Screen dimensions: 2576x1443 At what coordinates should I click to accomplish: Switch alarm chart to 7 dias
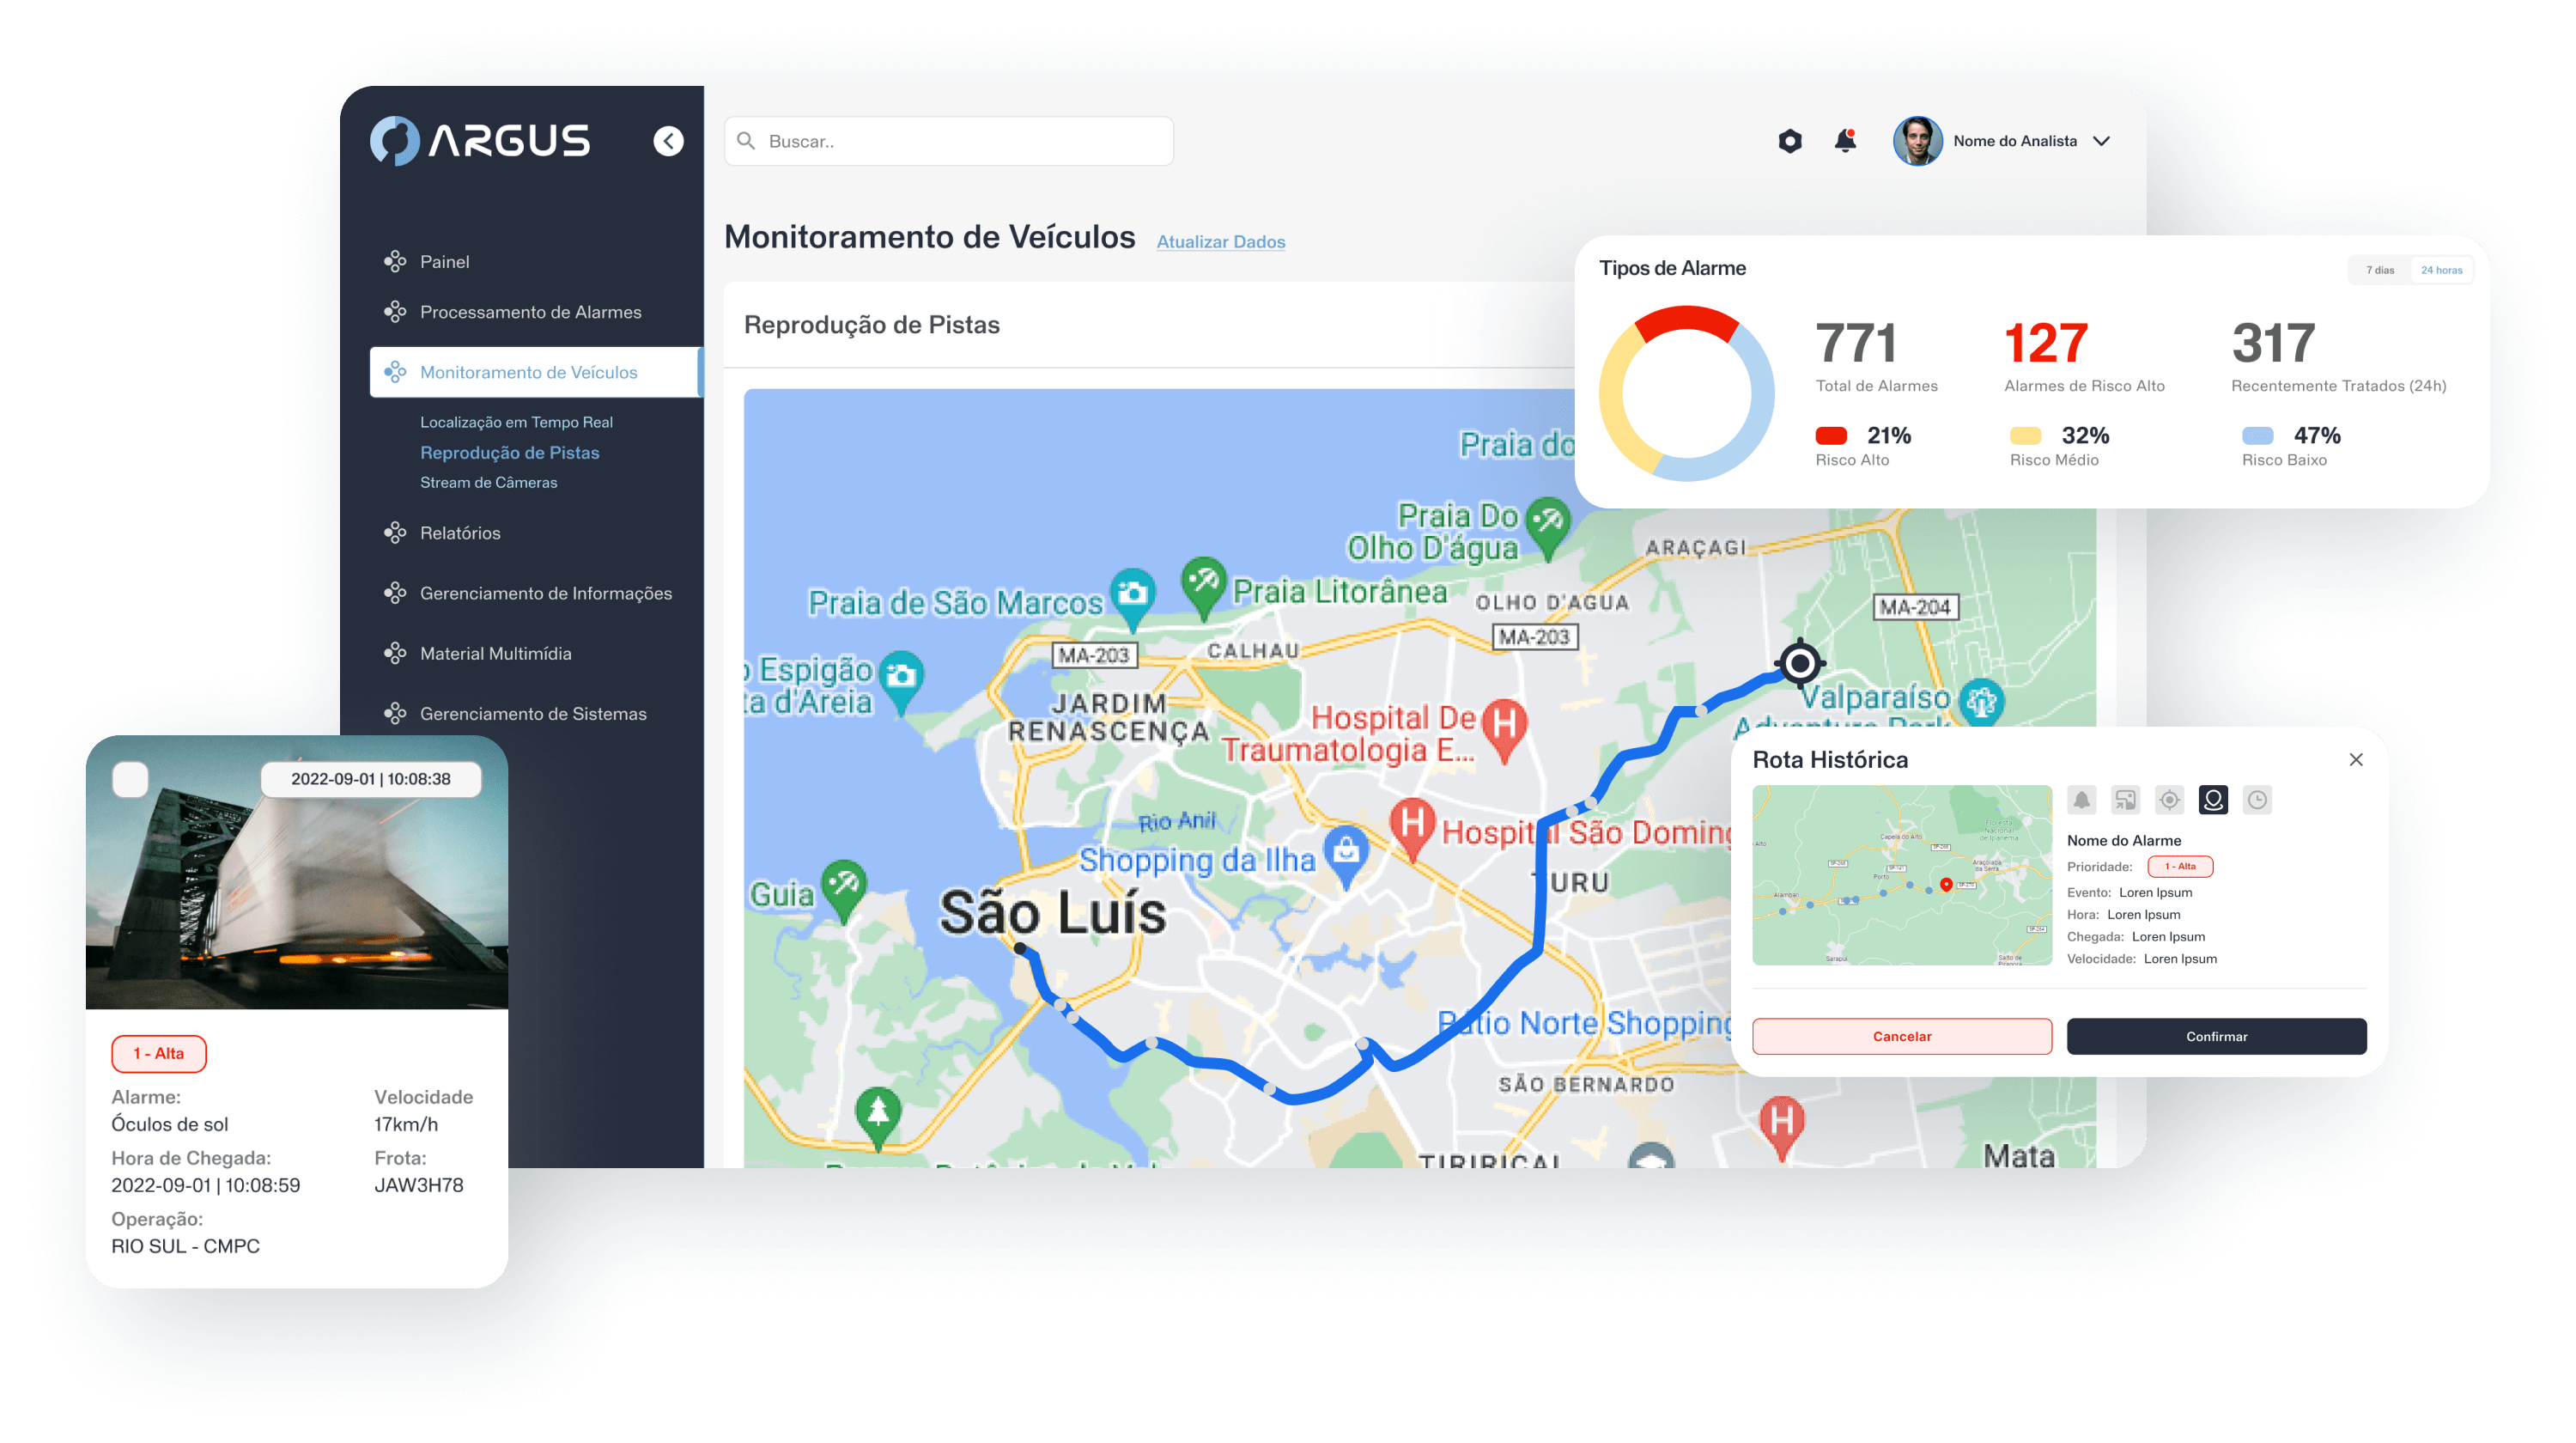point(2379,270)
